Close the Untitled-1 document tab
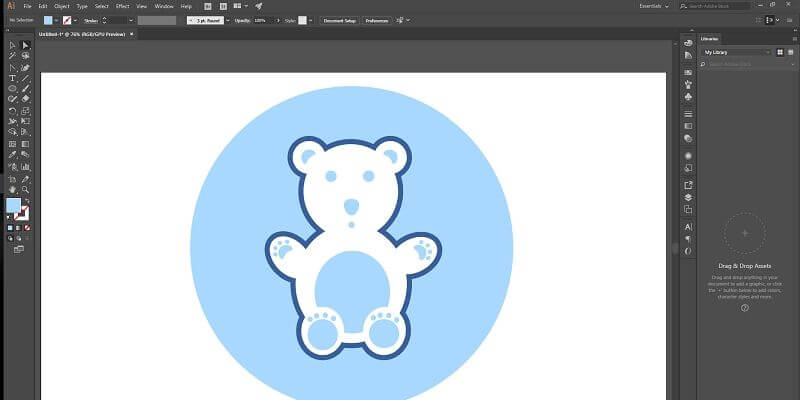Image resolution: width=800 pixels, height=400 pixels. pos(132,34)
